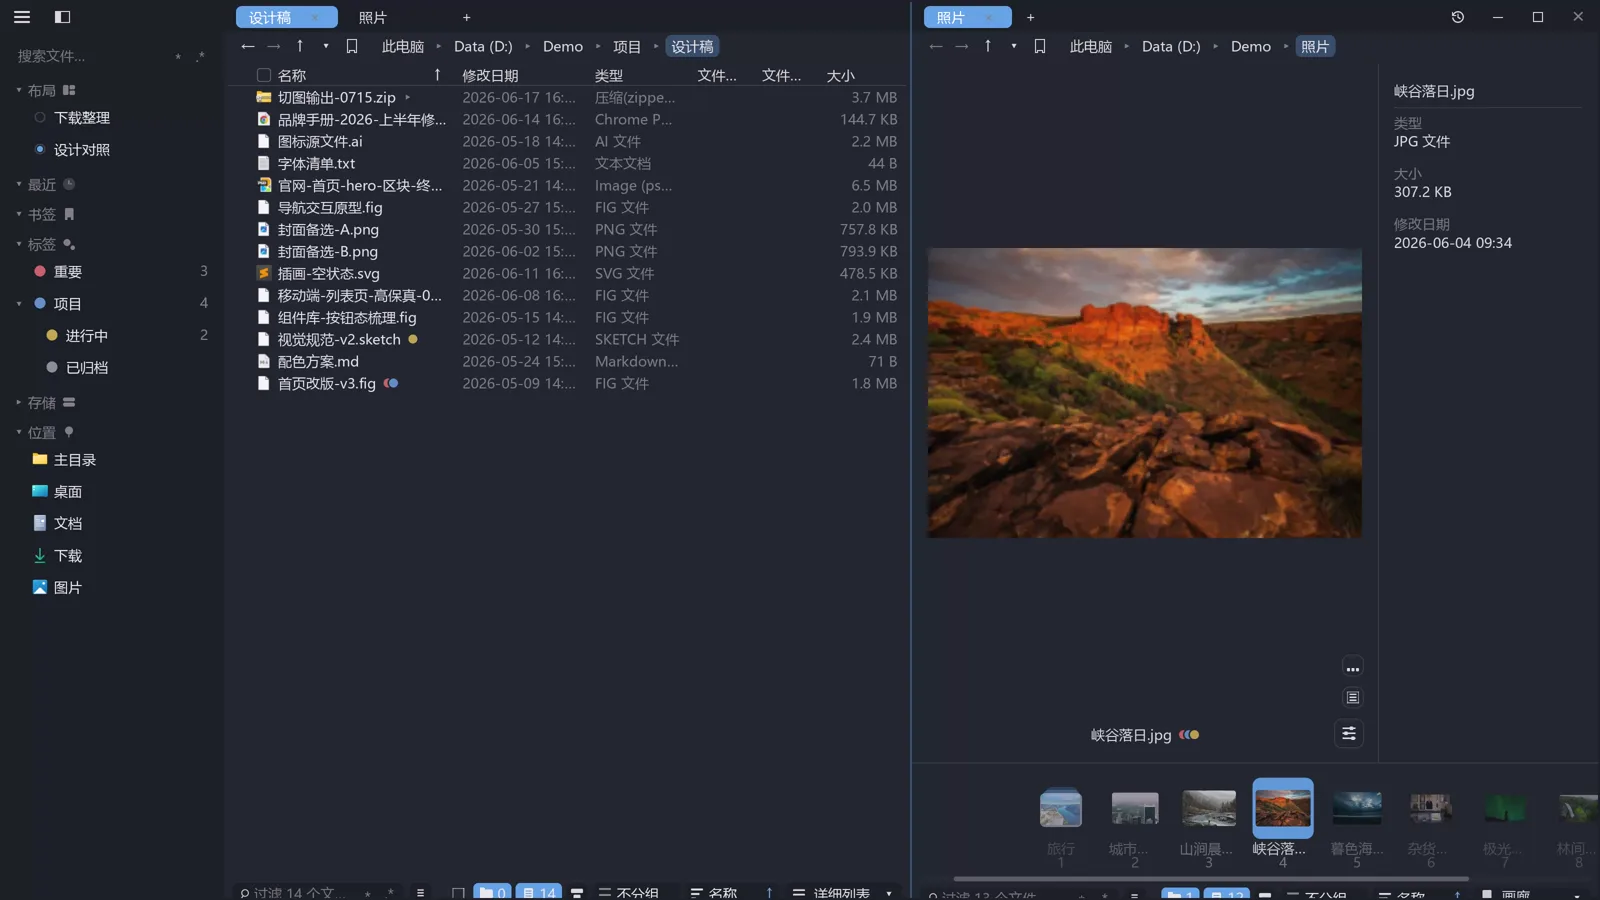Bookmark the 照片 folder in right pane
The width and height of the screenshot is (1600, 900).
(1040, 46)
